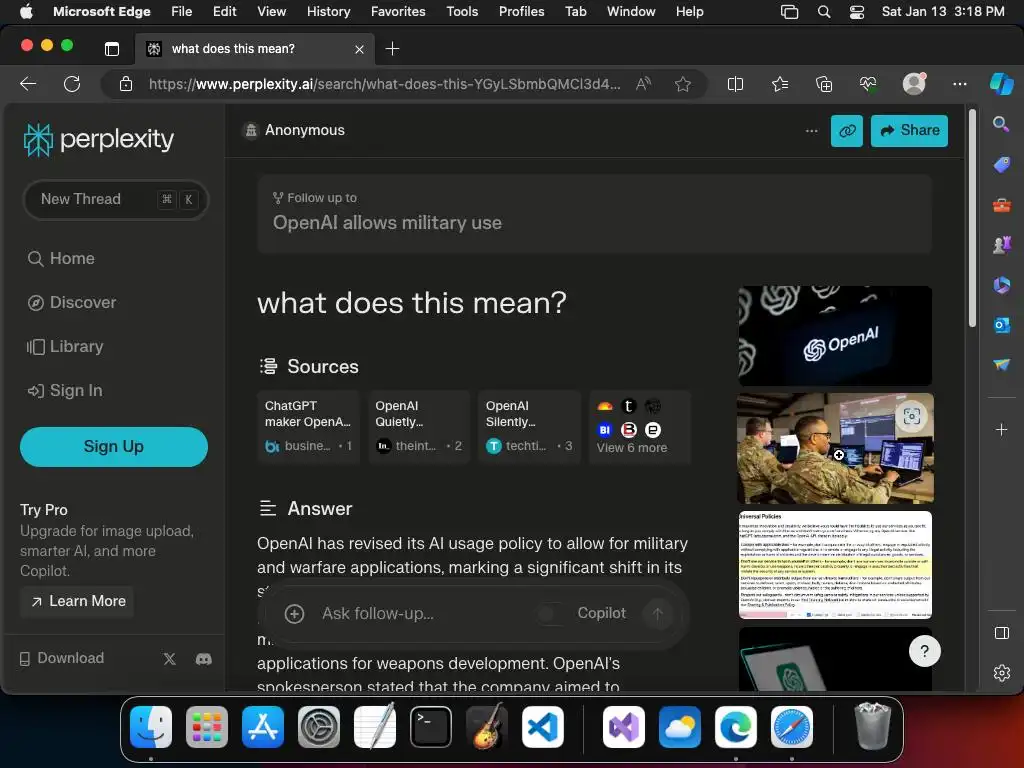Click the Sign Up button
The height and width of the screenshot is (768, 1024).
click(x=114, y=447)
